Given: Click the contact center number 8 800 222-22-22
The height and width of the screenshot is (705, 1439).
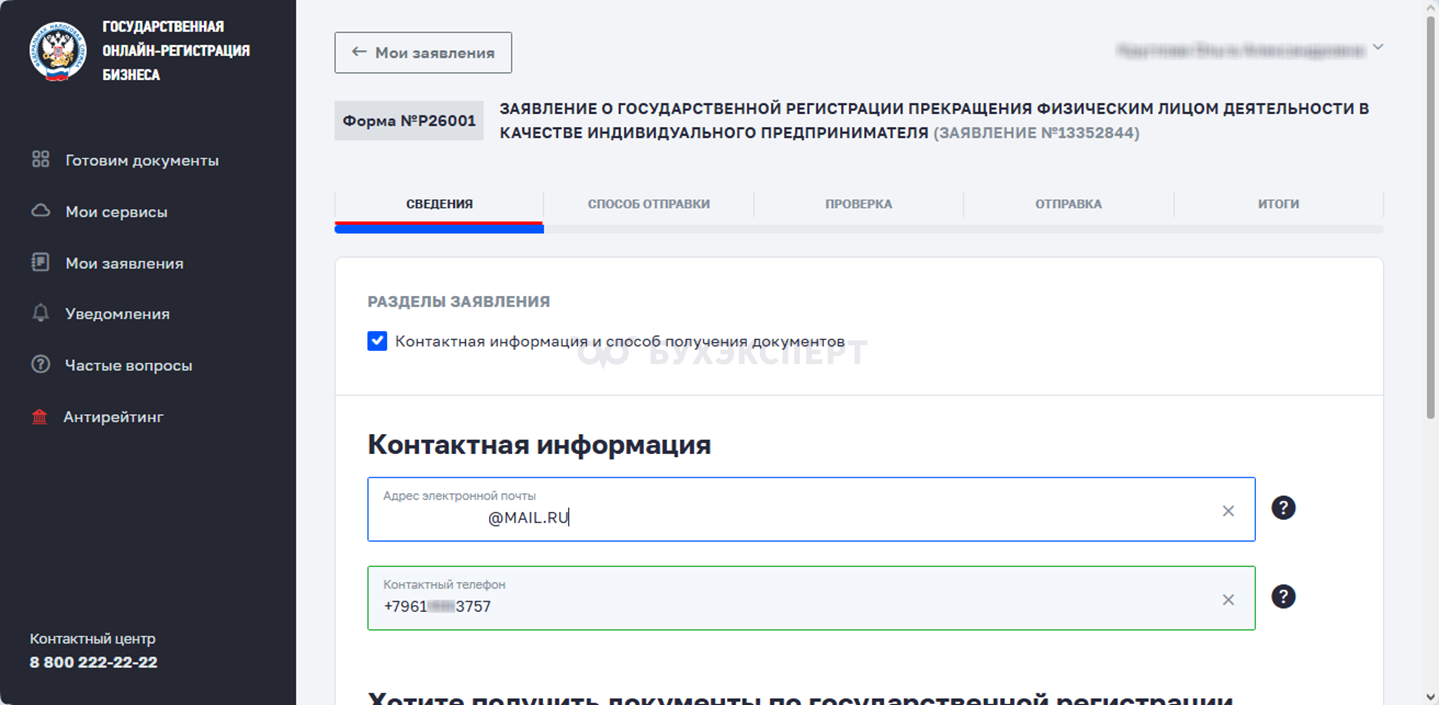Looking at the screenshot, I should [94, 662].
